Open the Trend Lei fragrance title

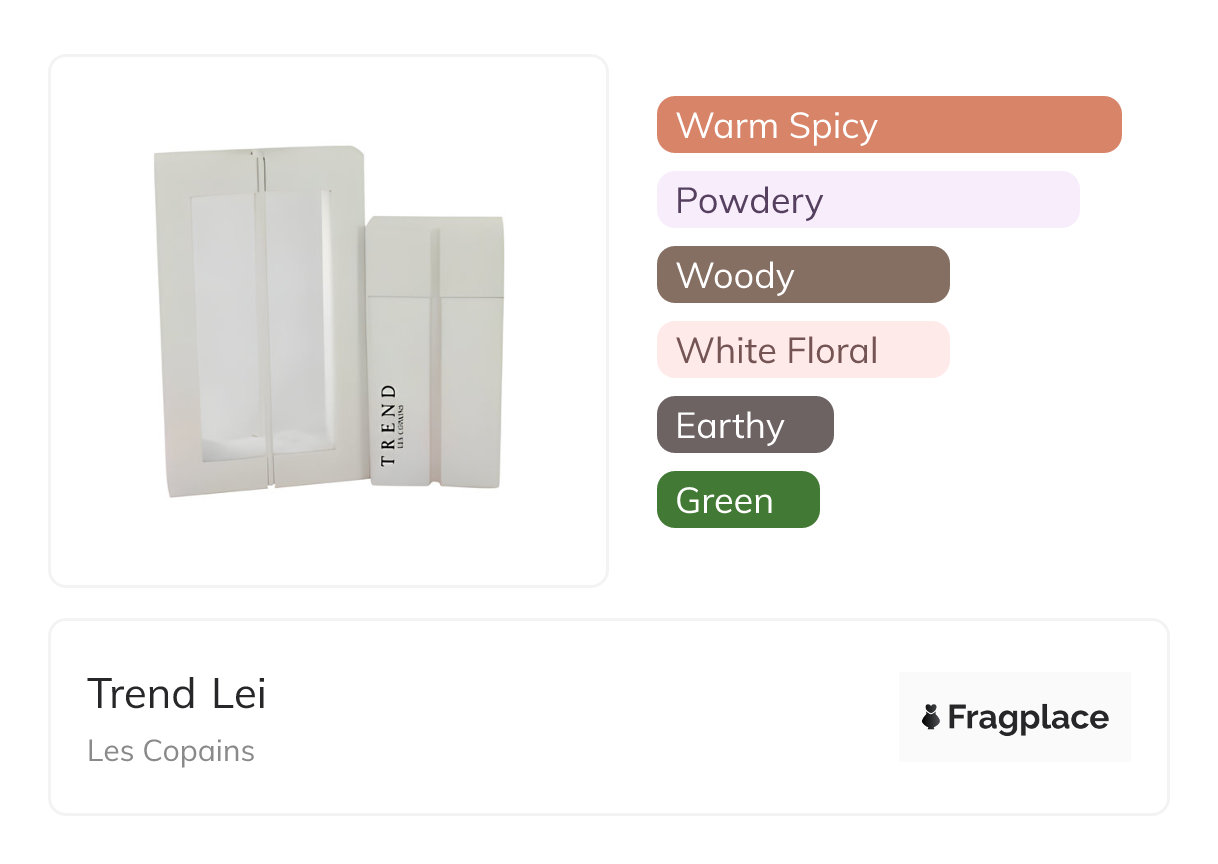click(177, 693)
